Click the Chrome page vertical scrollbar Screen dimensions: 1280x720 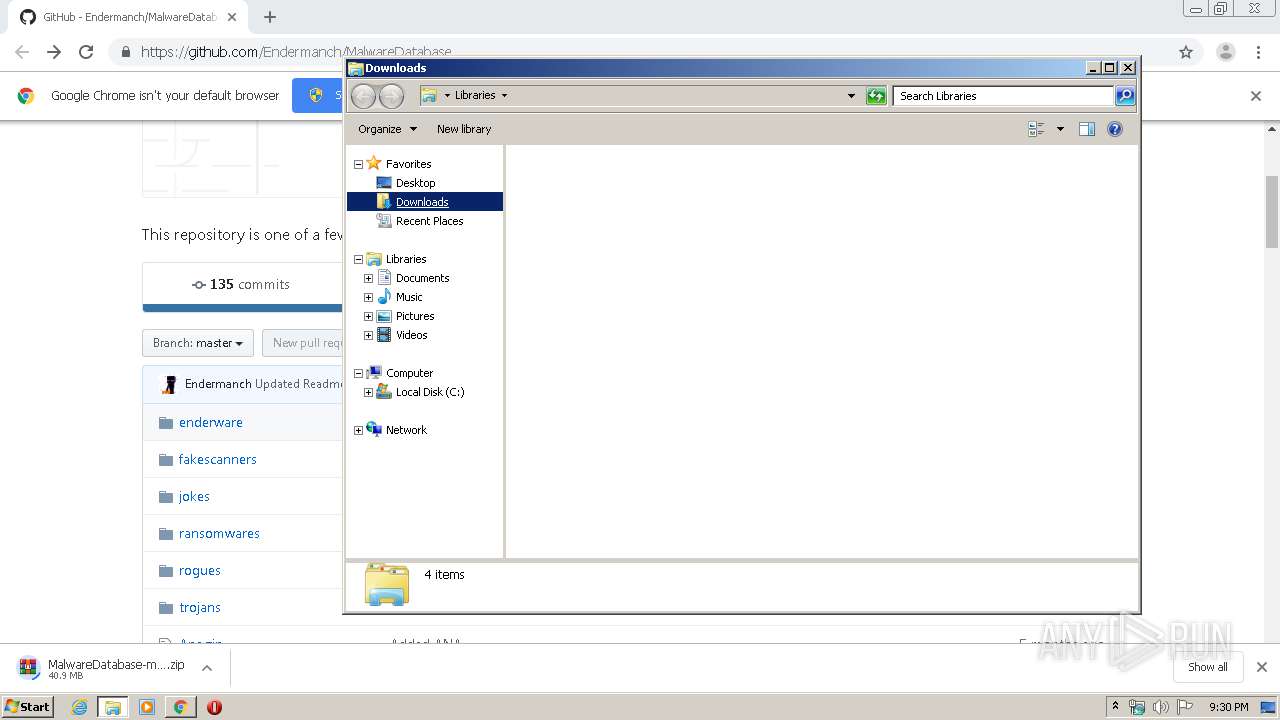(x=1272, y=212)
